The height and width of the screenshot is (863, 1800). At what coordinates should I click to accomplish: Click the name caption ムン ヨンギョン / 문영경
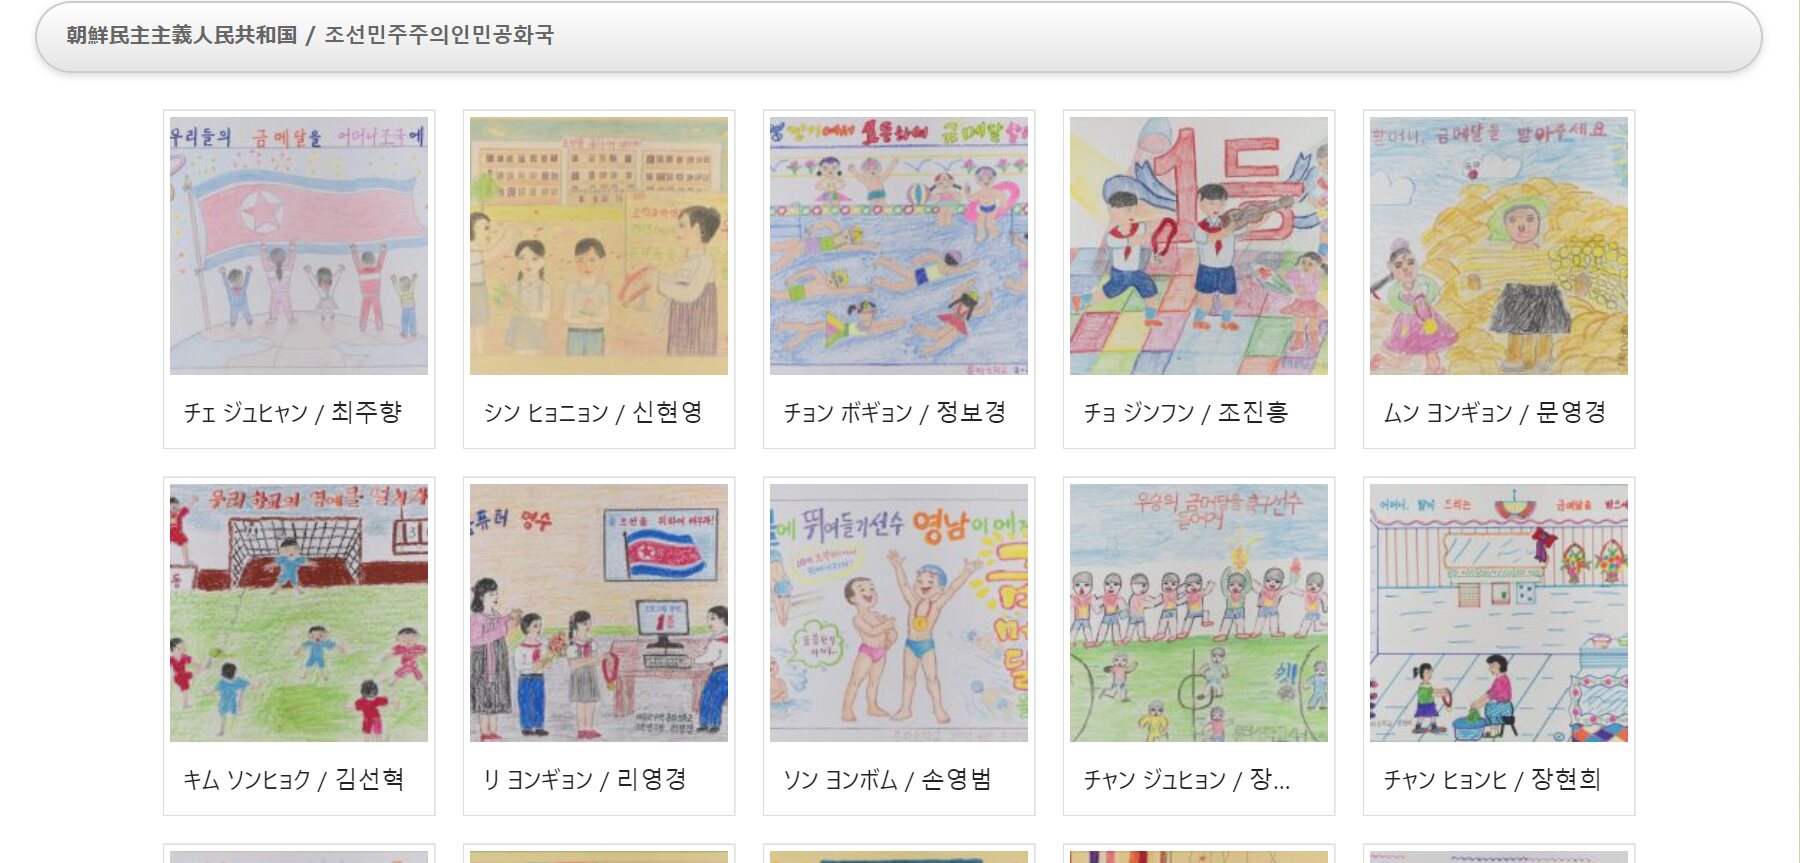1495,412
